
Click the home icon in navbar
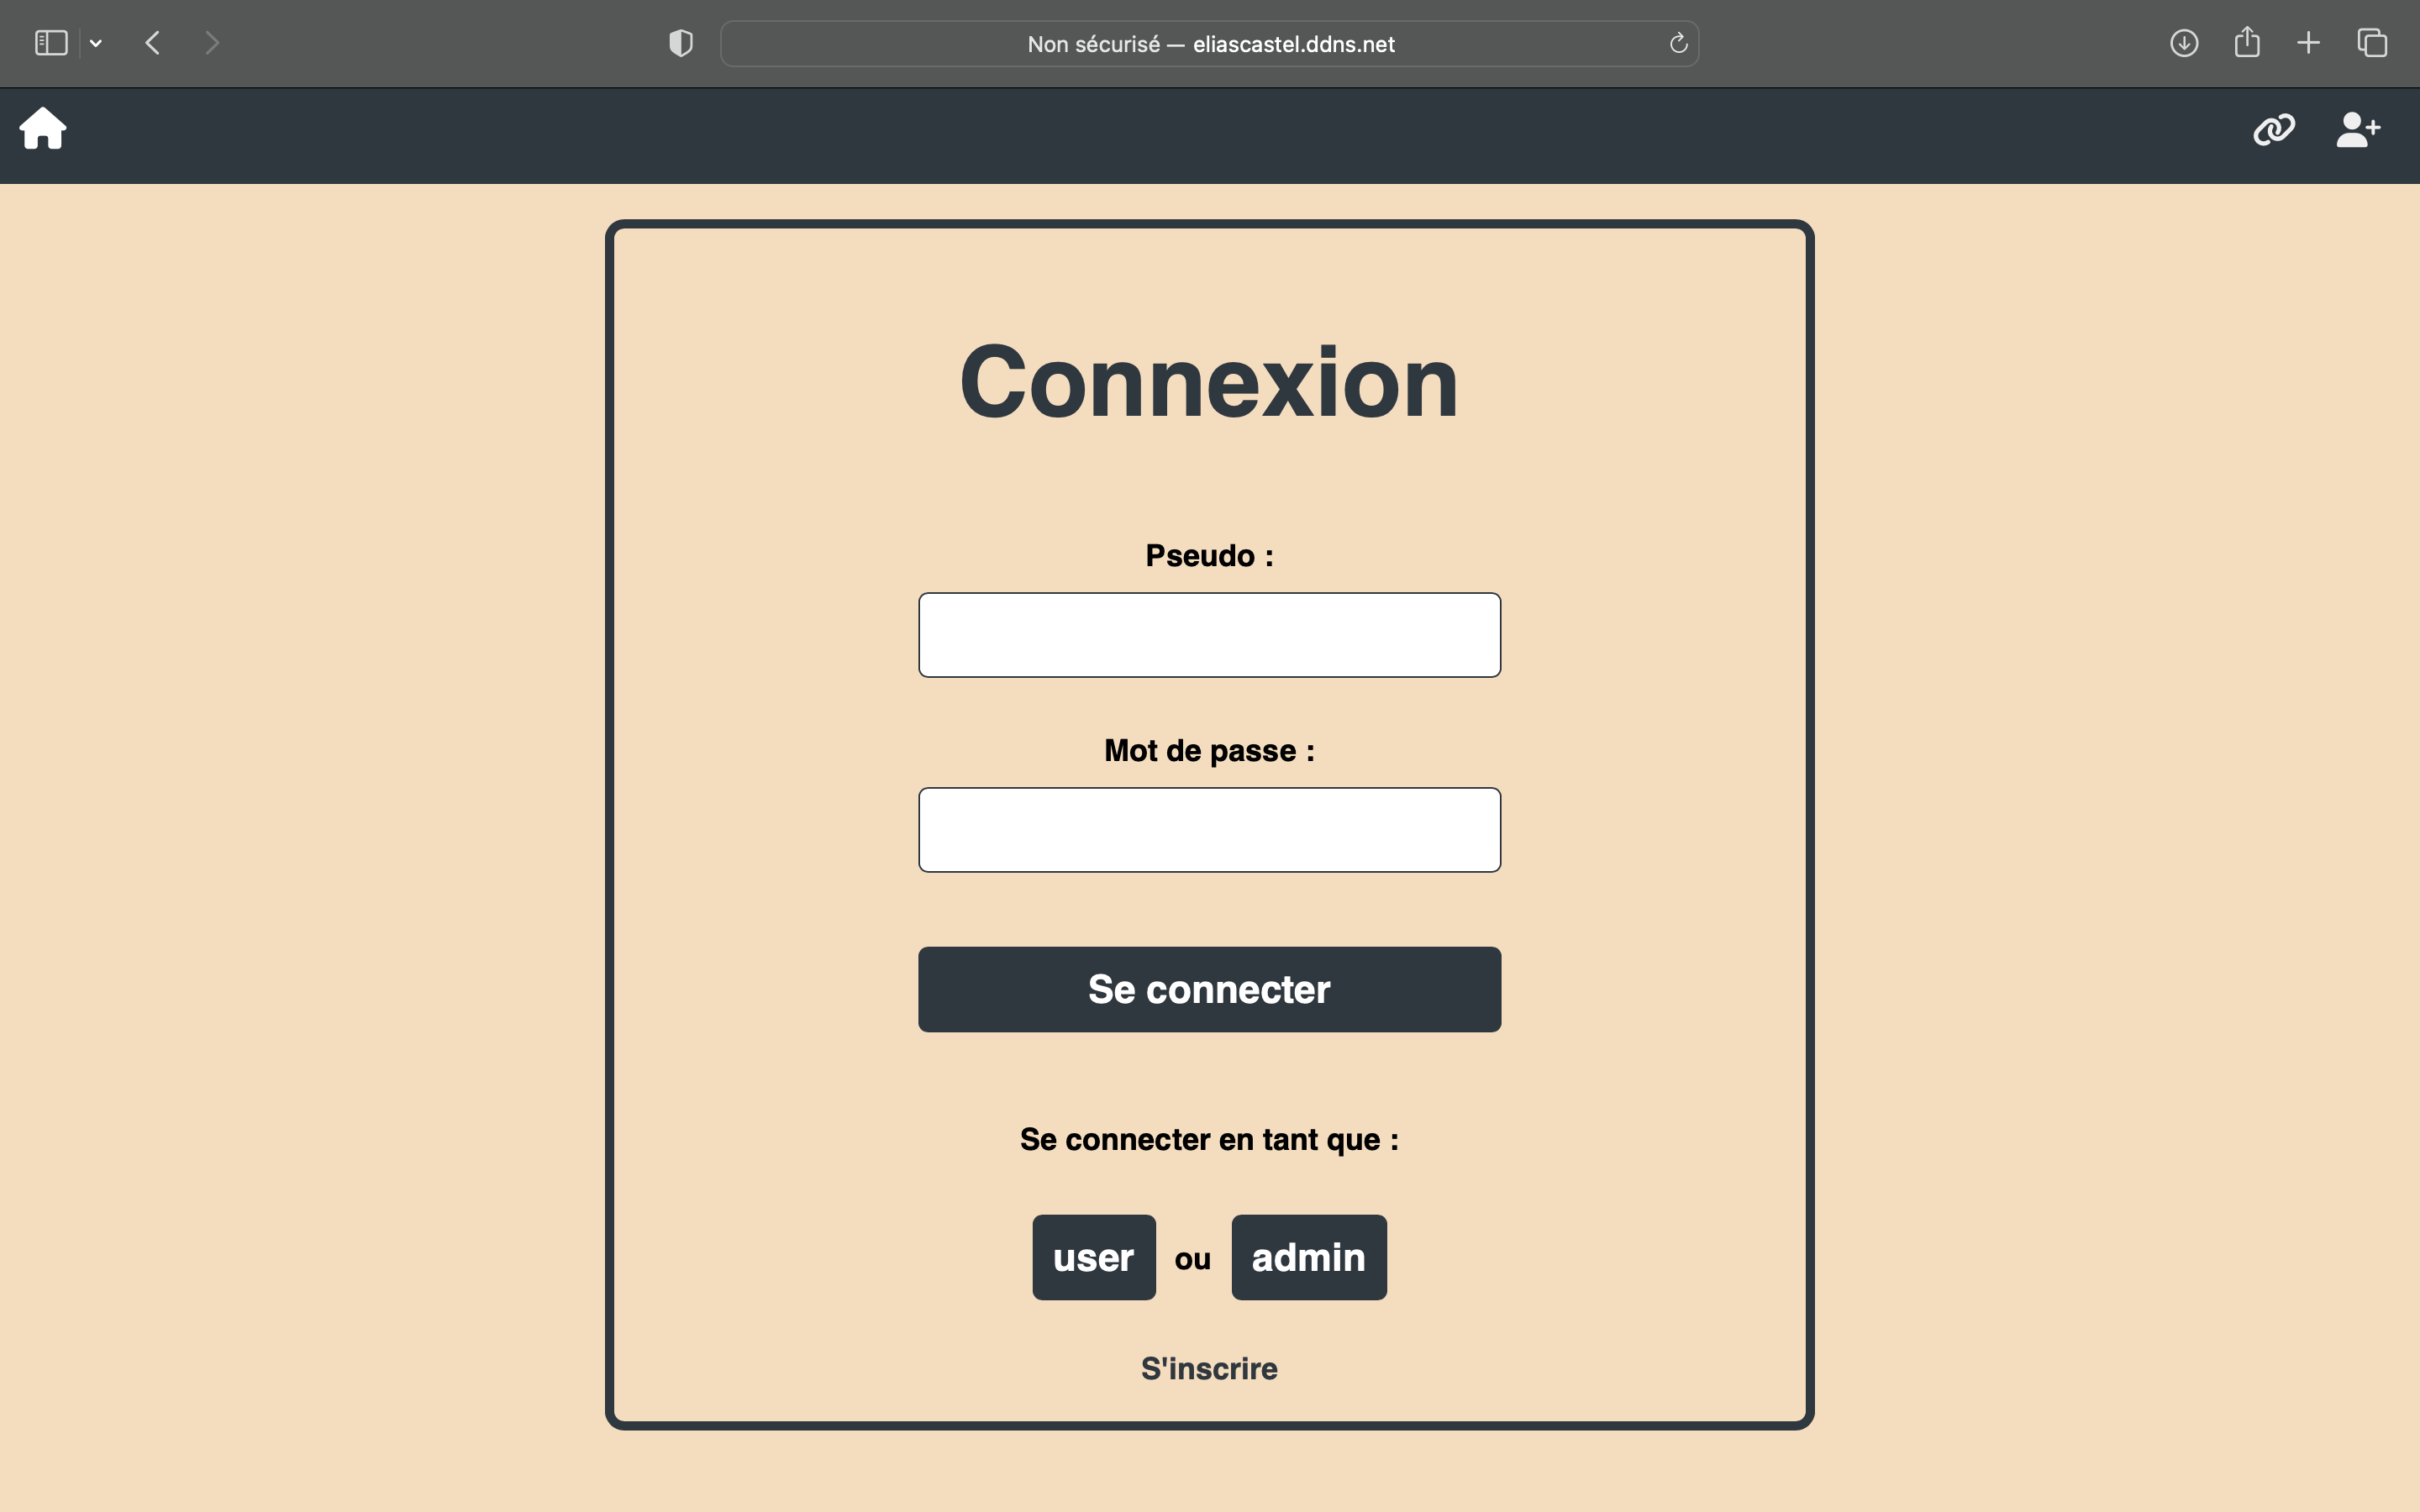tap(43, 129)
